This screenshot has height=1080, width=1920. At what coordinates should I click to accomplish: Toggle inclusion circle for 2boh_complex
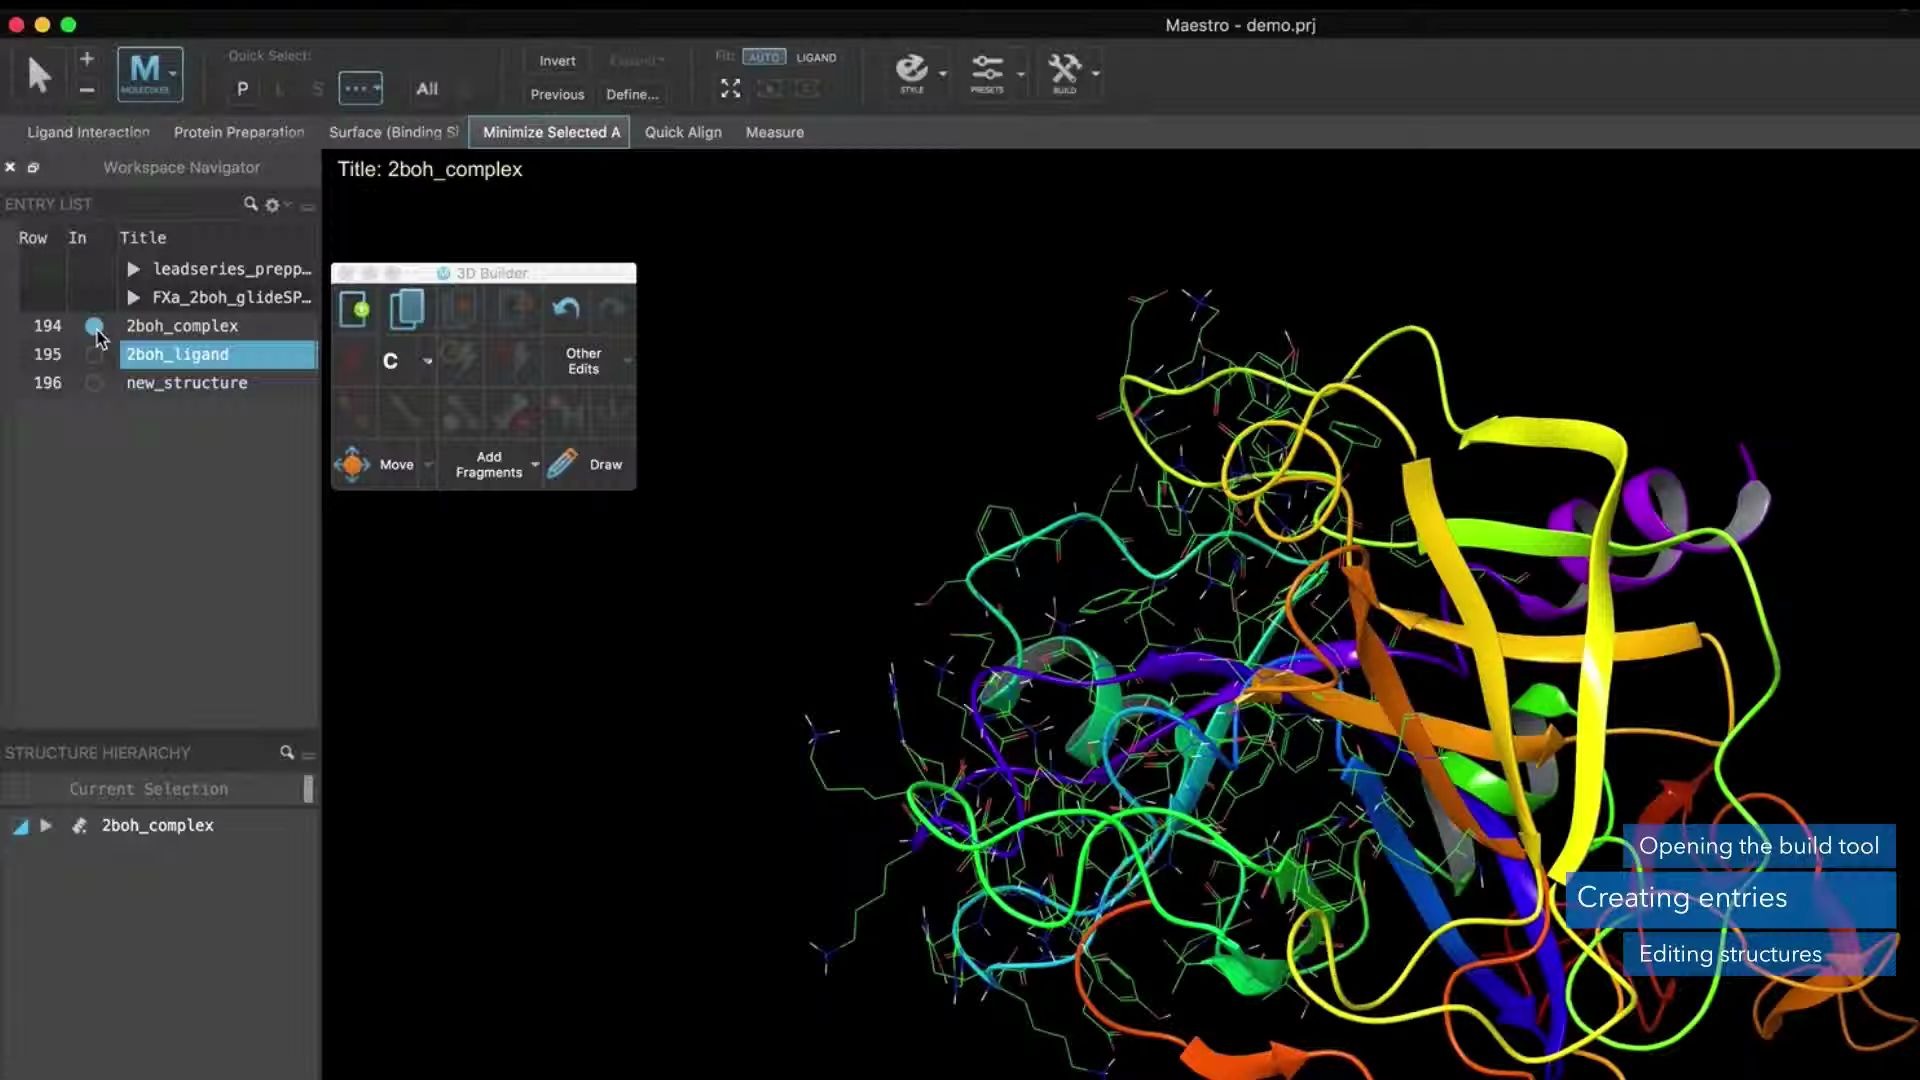point(94,326)
